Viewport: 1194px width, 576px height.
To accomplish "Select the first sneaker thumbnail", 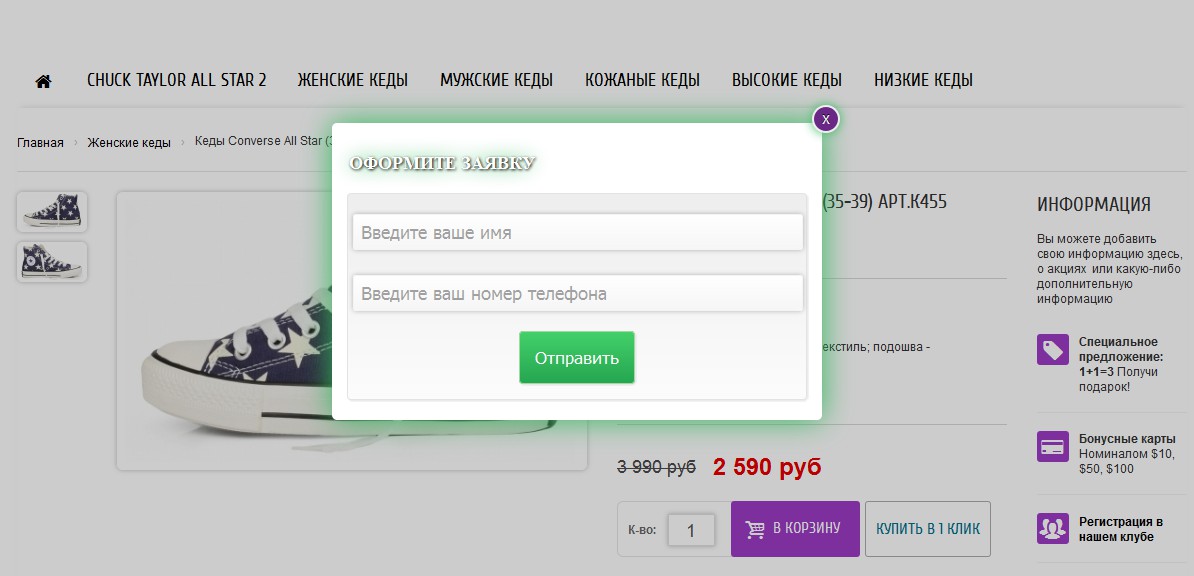I will [x=52, y=211].
